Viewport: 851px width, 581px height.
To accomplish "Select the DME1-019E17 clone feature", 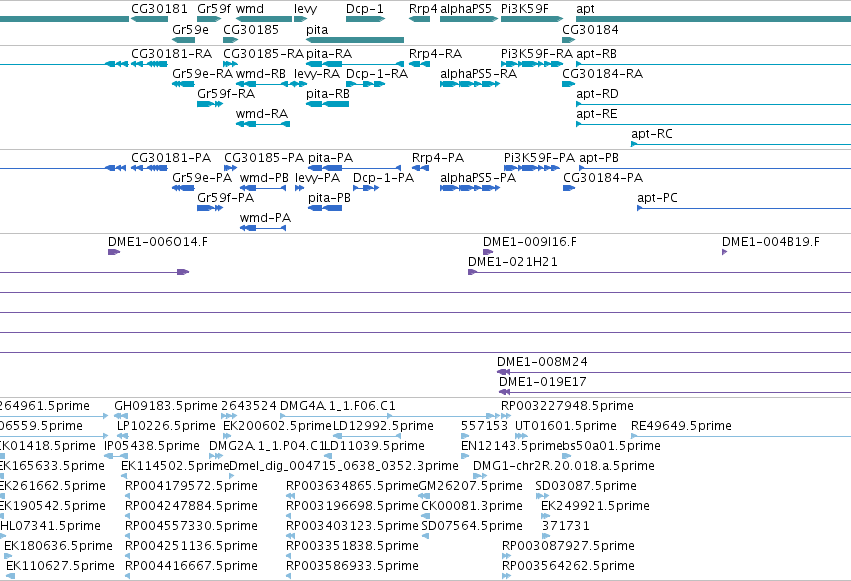I will [x=675, y=392].
